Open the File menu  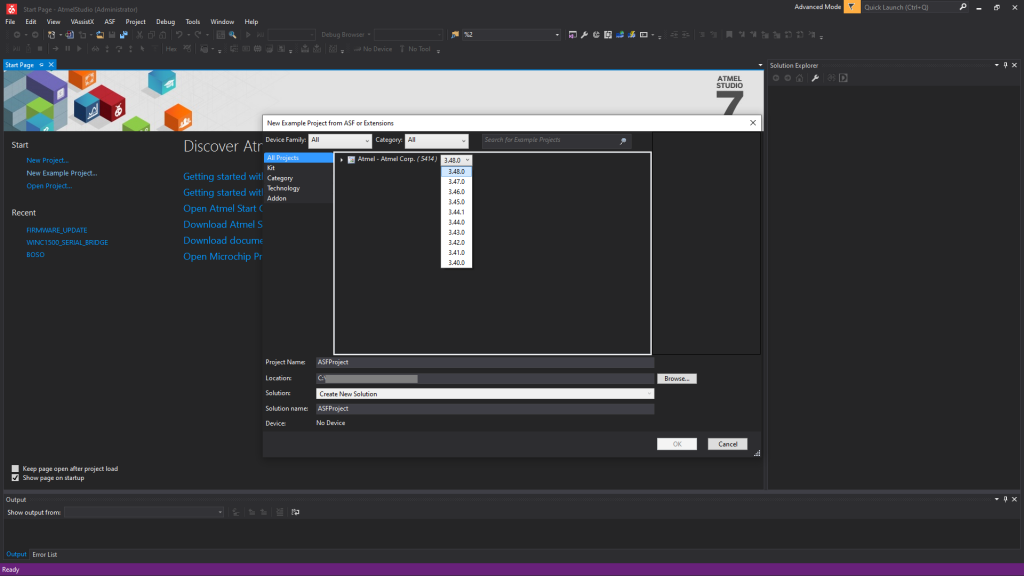[x=10, y=22]
